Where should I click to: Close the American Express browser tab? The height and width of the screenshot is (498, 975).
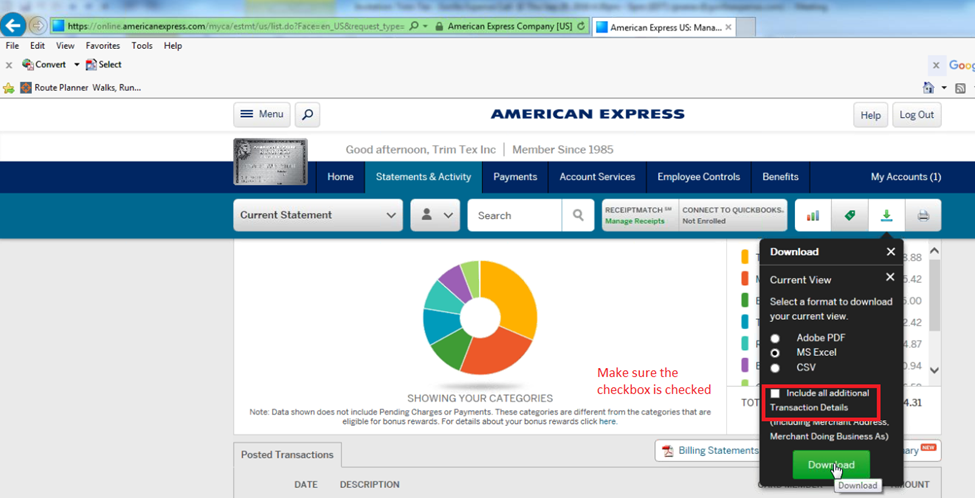728,27
